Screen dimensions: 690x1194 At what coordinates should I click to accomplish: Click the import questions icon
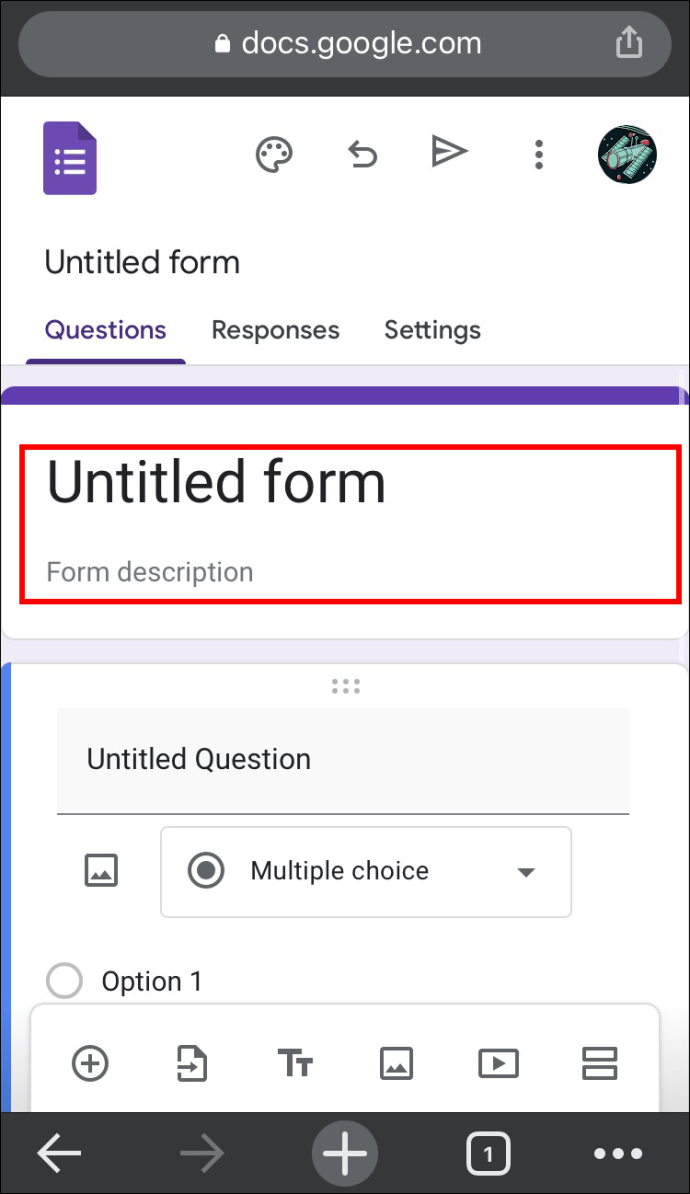pyautogui.click(x=192, y=1063)
